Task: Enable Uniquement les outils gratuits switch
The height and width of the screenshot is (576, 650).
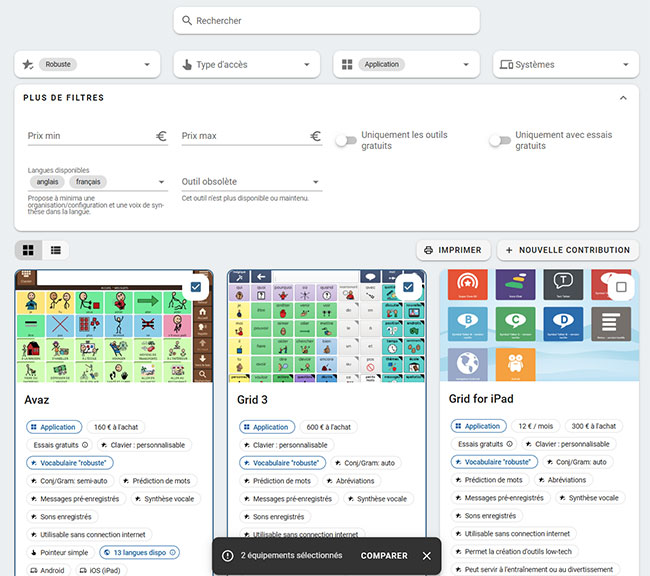Action: pyautogui.click(x=345, y=141)
